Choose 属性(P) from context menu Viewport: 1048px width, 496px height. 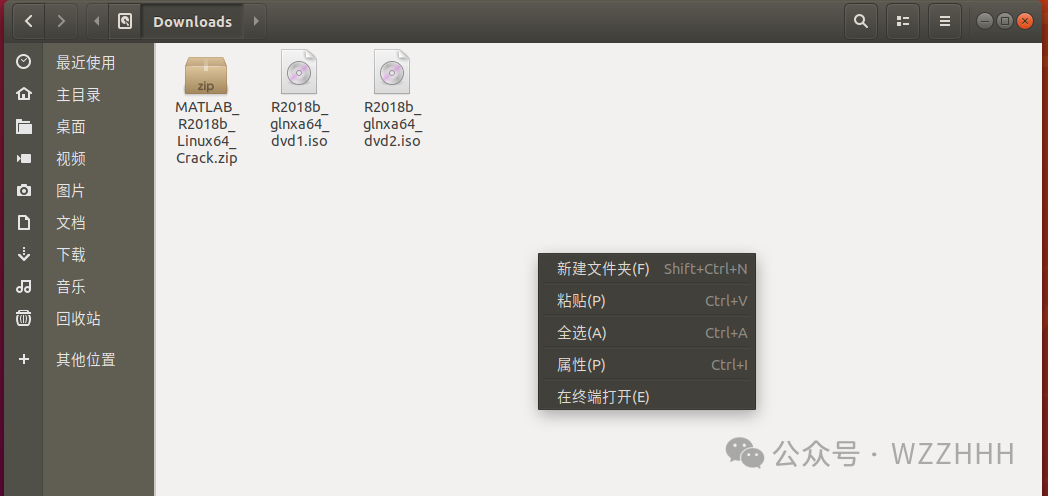(x=647, y=365)
